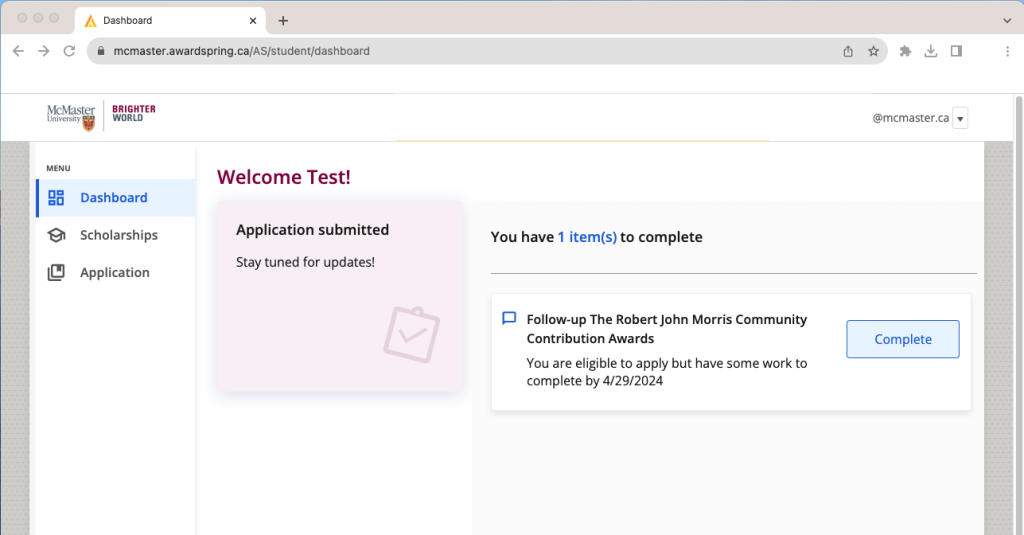
Task: Click the clipboard checkmark icon
Action: coord(411,335)
